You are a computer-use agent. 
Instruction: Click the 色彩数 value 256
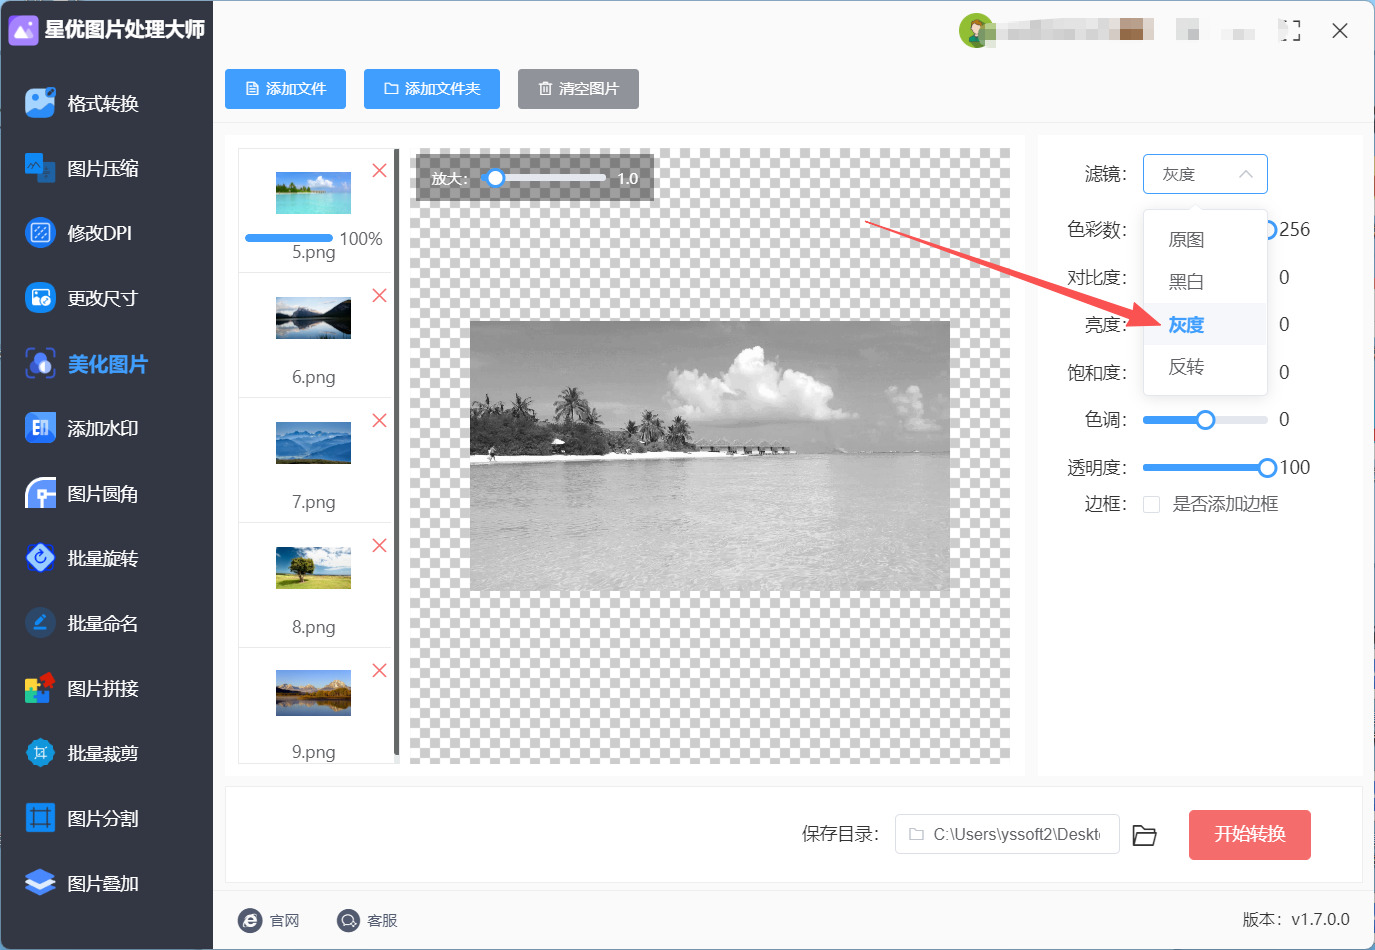coord(1294,230)
